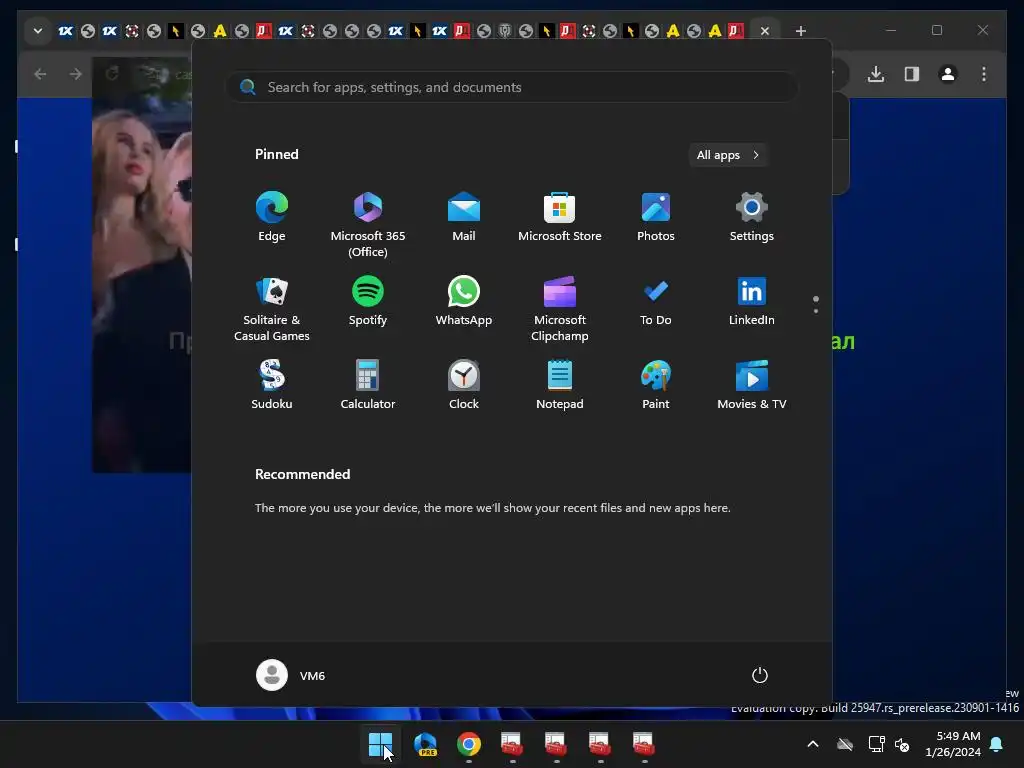Switch to the first 1X Chrome tab

65,31
